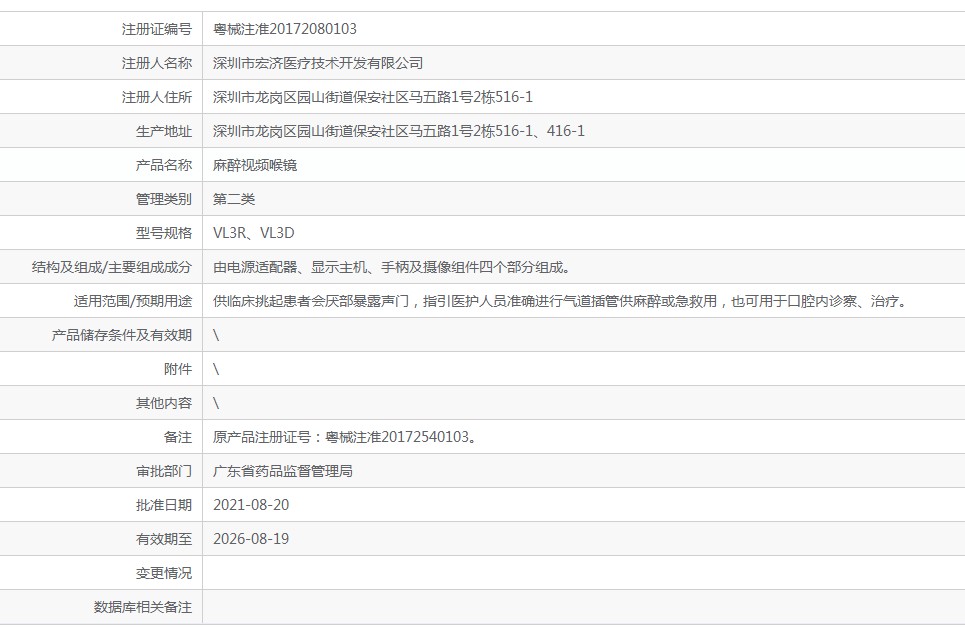Select the 有效期至 label
Viewport: 965px width, 635px height.
164,540
